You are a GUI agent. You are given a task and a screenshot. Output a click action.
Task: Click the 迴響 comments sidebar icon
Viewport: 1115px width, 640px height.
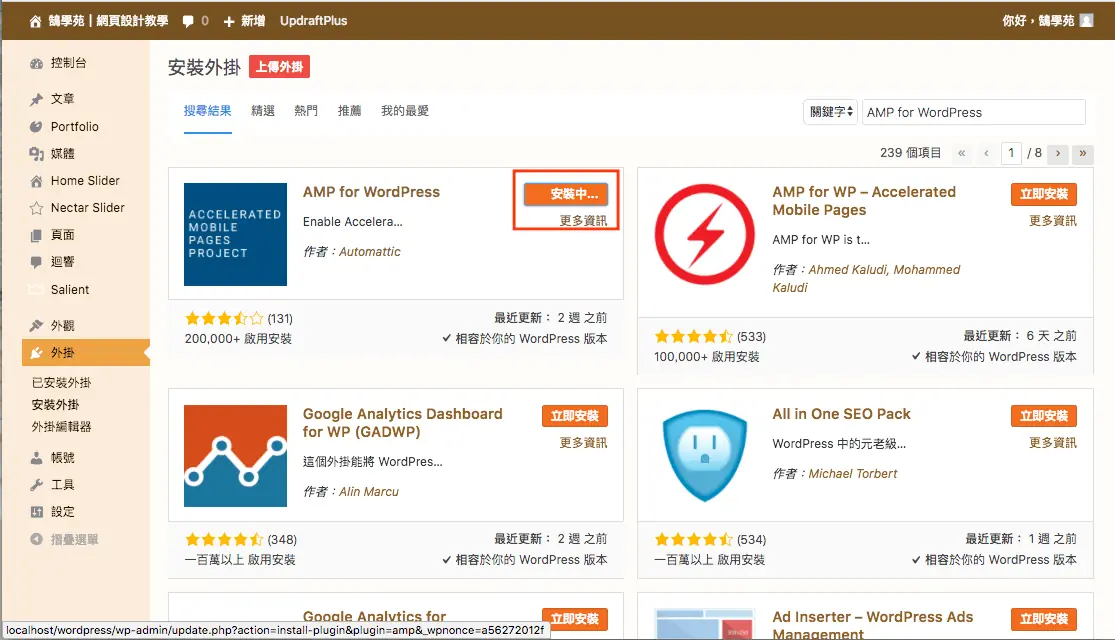36,262
